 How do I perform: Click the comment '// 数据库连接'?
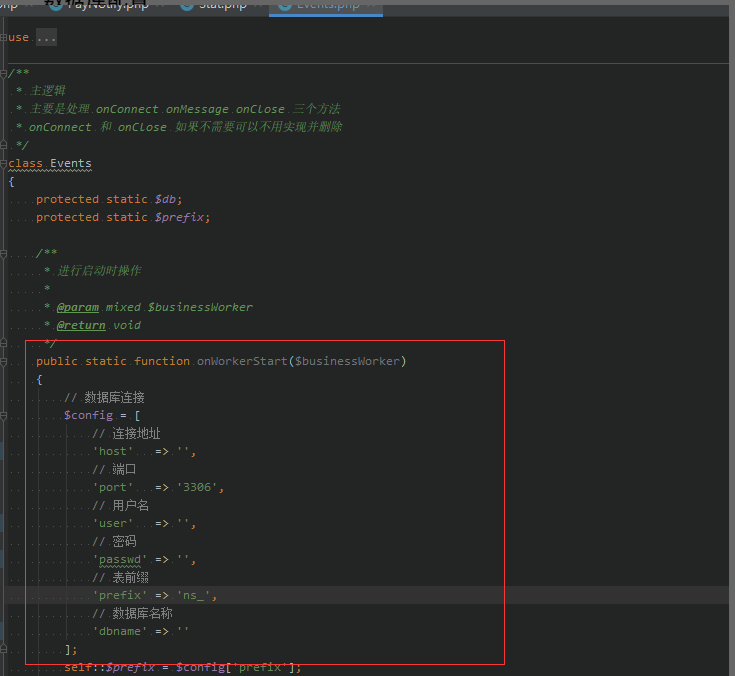tap(104, 398)
